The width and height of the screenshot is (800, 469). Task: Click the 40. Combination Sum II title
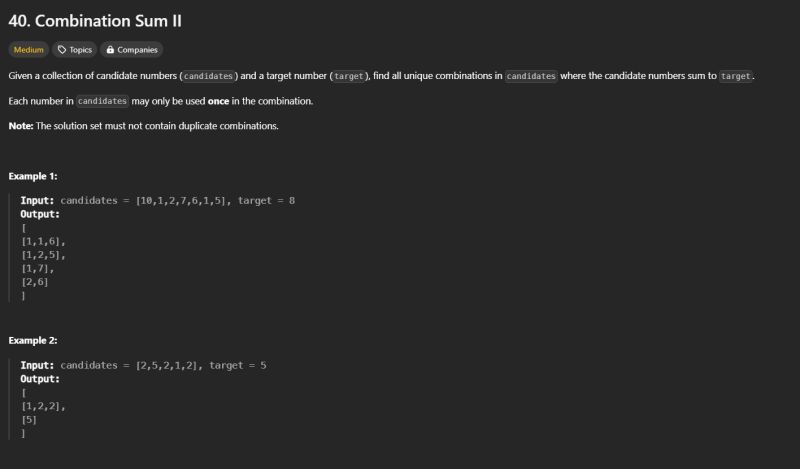tap(95, 21)
